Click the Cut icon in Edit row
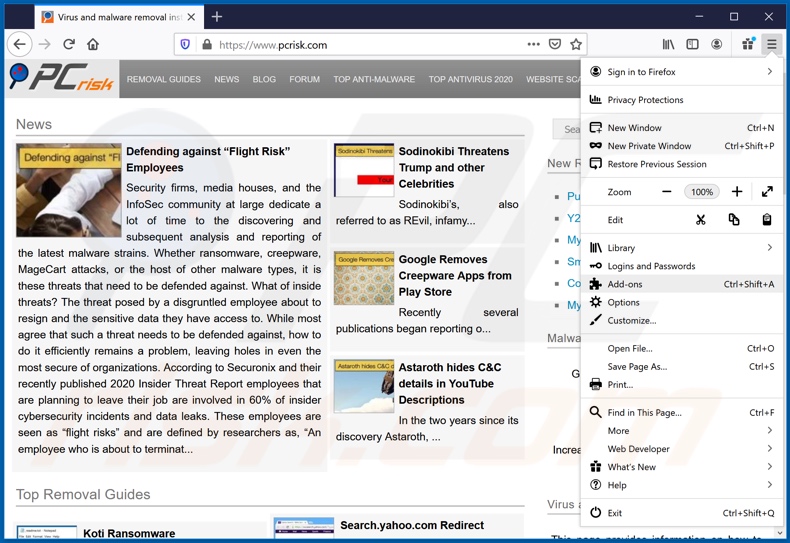The width and height of the screenshot is (790, 543). point(701,220)
